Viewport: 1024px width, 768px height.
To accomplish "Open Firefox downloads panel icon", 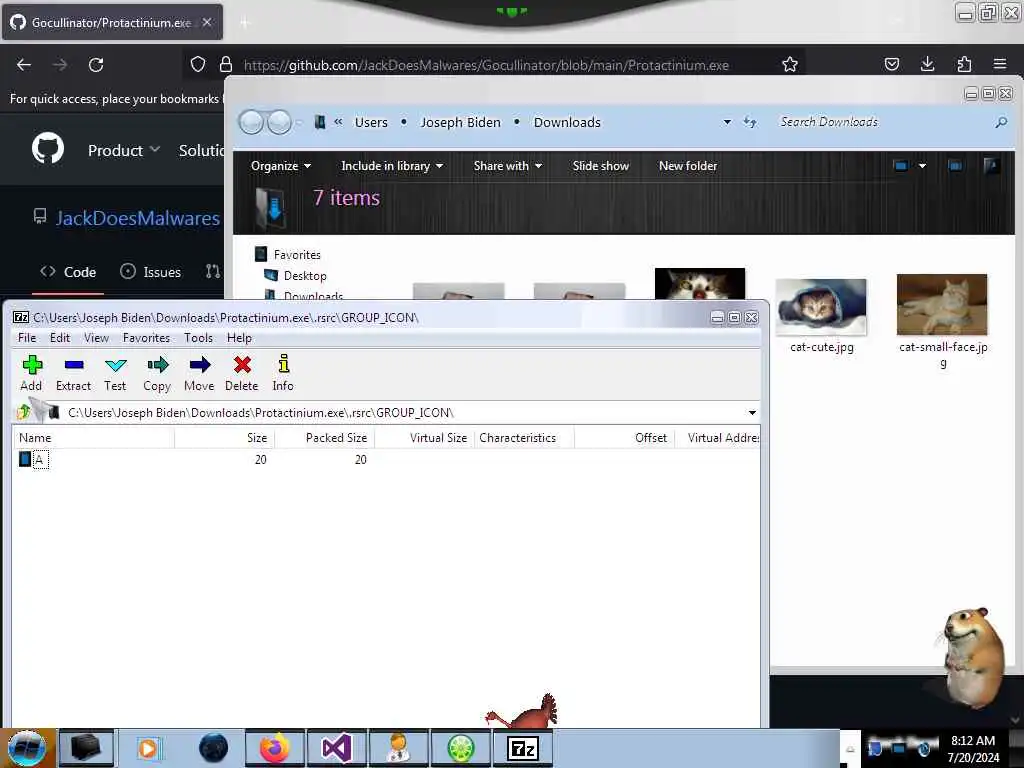I will [927, 64].
